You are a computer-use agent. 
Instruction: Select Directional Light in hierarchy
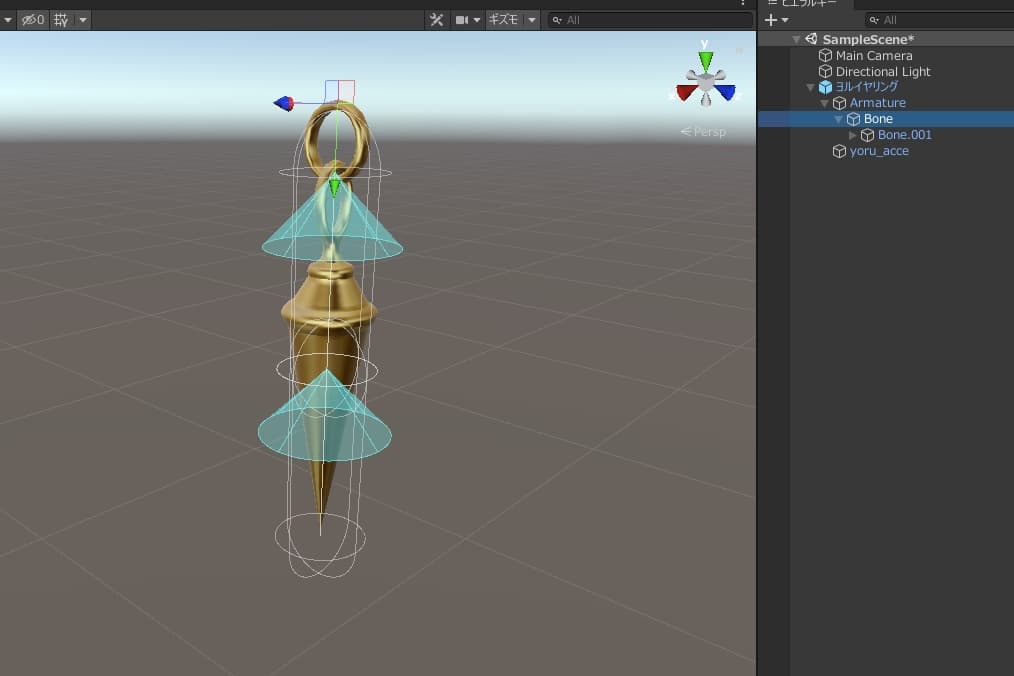point(883,71)
